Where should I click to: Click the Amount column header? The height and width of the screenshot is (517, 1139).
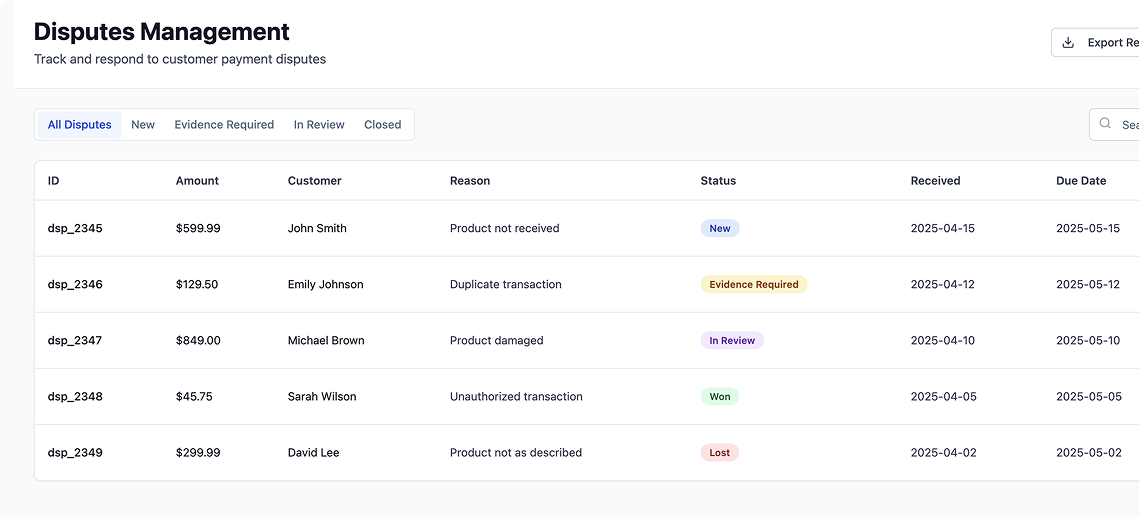click(x=197, y=181)
